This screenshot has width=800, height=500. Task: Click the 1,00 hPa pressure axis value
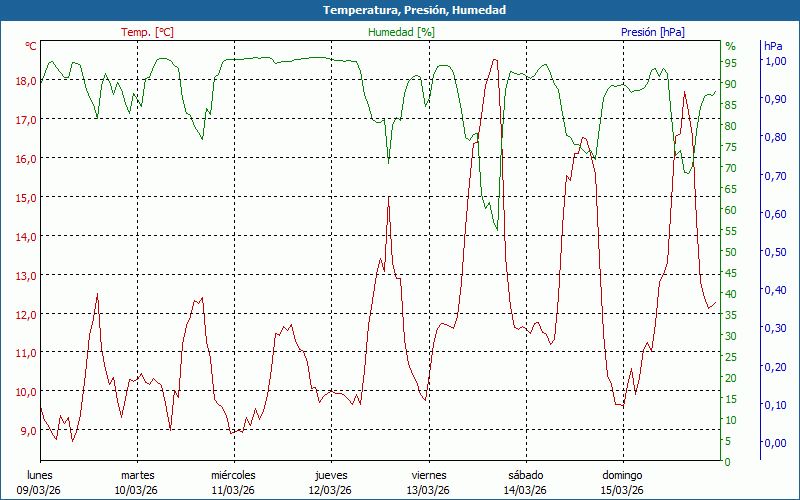[775, 61]
